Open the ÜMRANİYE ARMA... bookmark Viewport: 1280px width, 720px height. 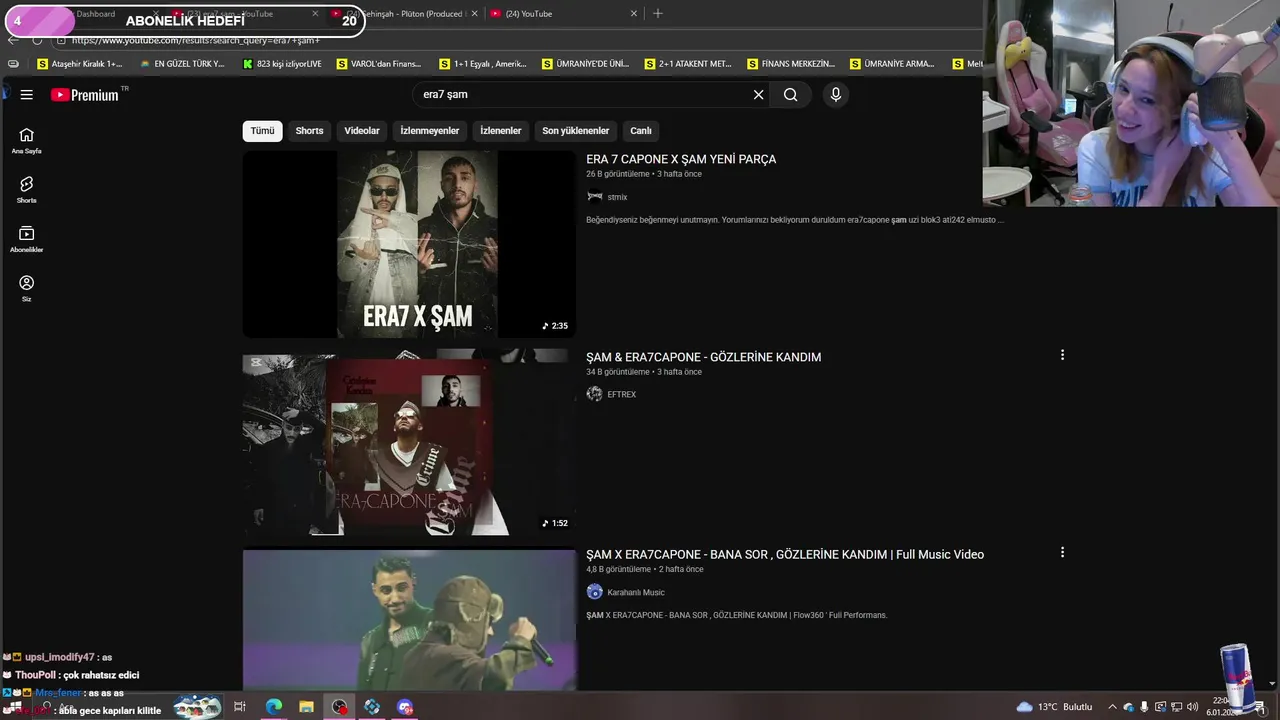[893, 64]
